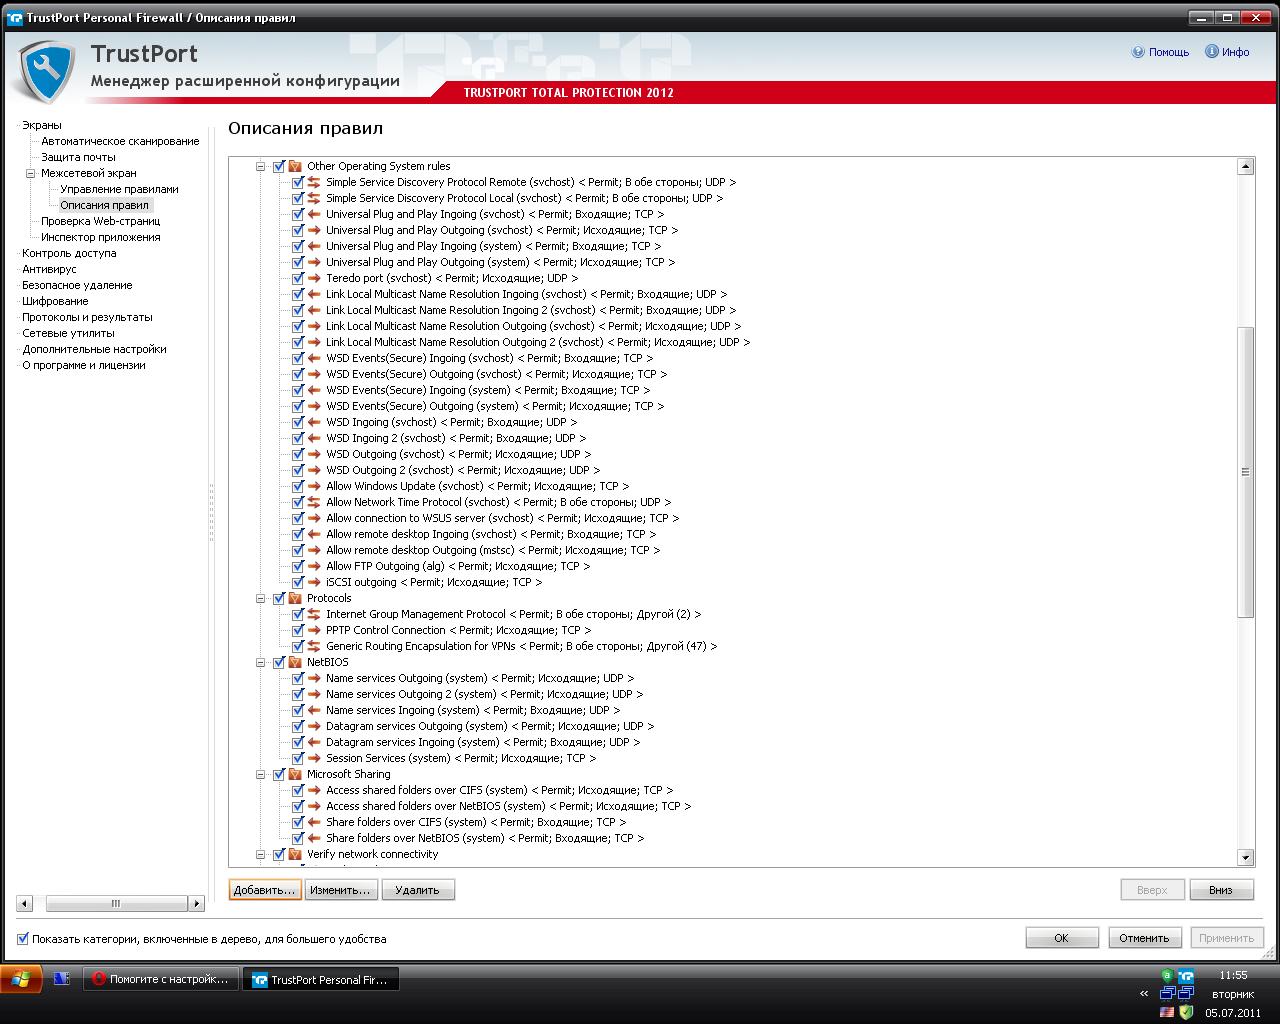Click the TrustPort shield logo in the header
The width and height of the screenshot is (1280, 1024).
click(46, 70)
